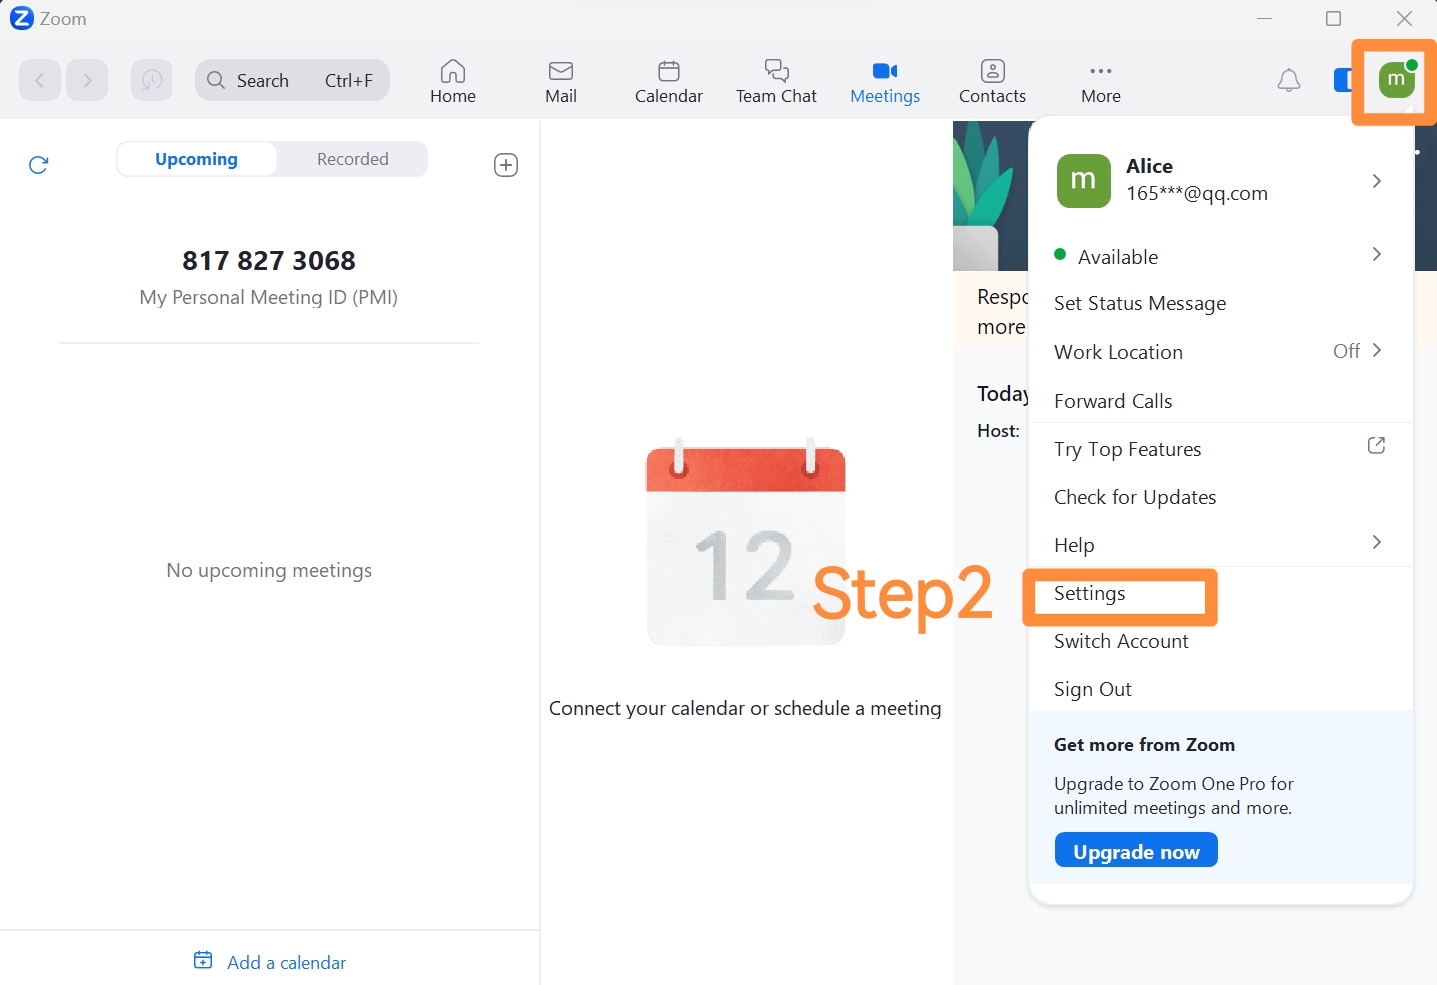Select Check for Updates
The height and width of the screenshot is (985, 1437).
point(1135,497)
